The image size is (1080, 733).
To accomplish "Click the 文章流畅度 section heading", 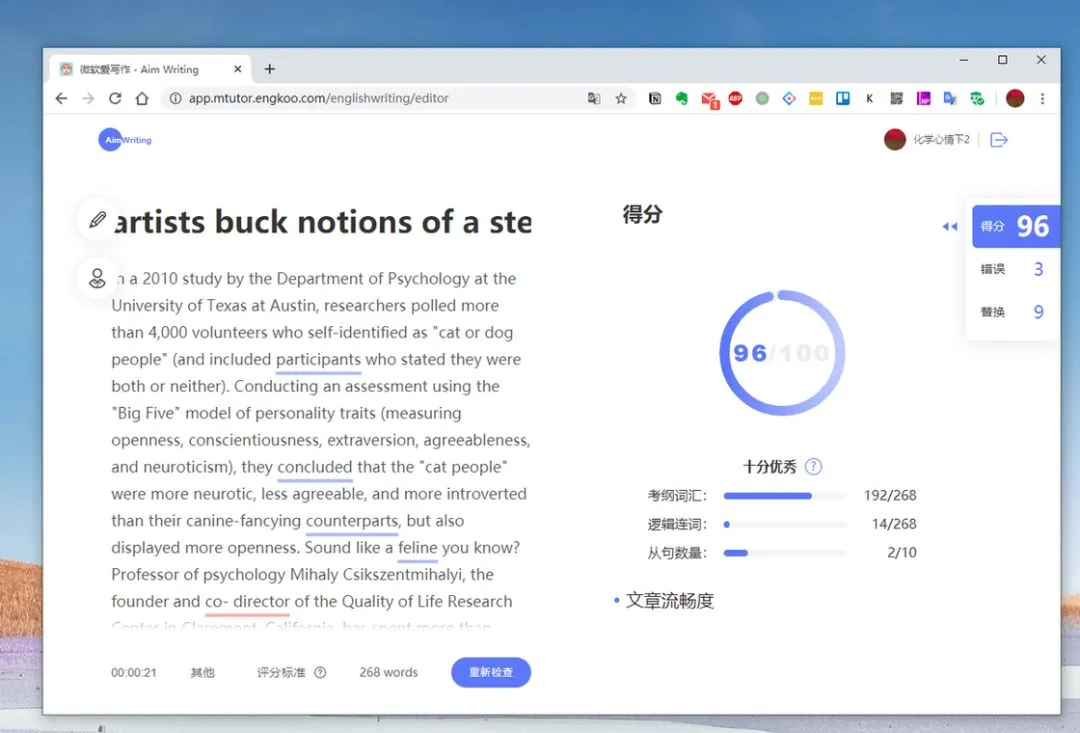I will click(x=669, y=601).
